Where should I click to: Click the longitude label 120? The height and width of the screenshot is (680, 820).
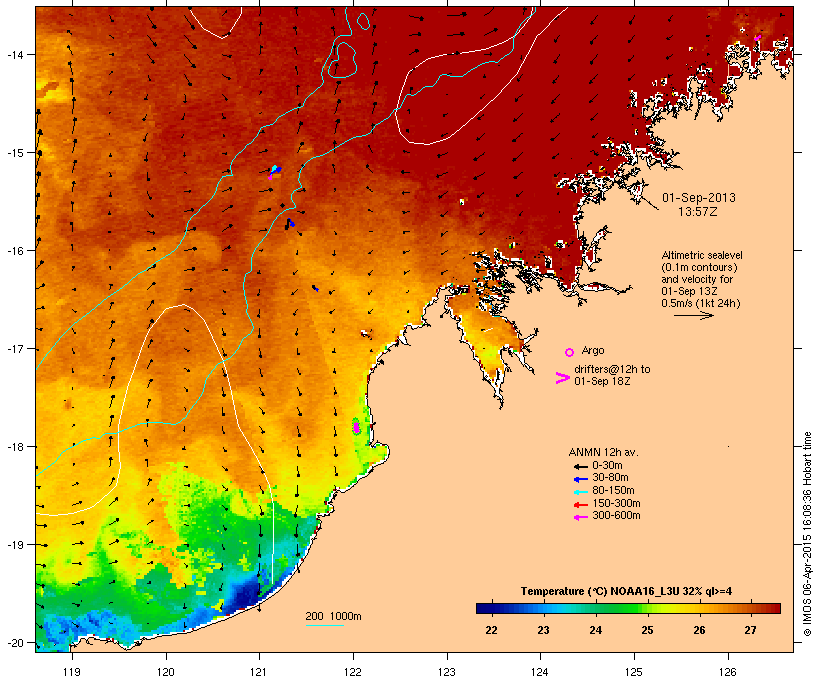point(166,672)
